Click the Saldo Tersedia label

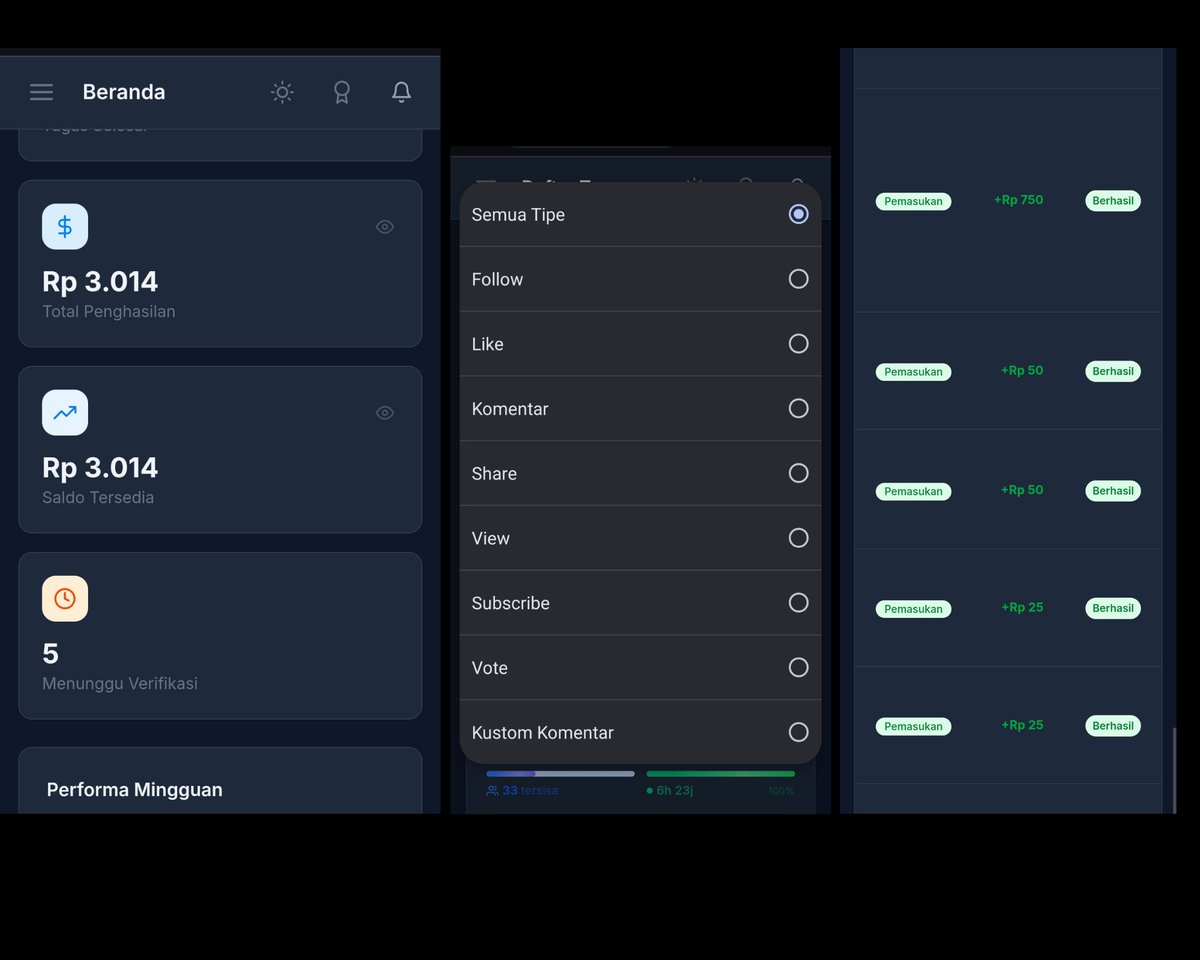(98, 498)
